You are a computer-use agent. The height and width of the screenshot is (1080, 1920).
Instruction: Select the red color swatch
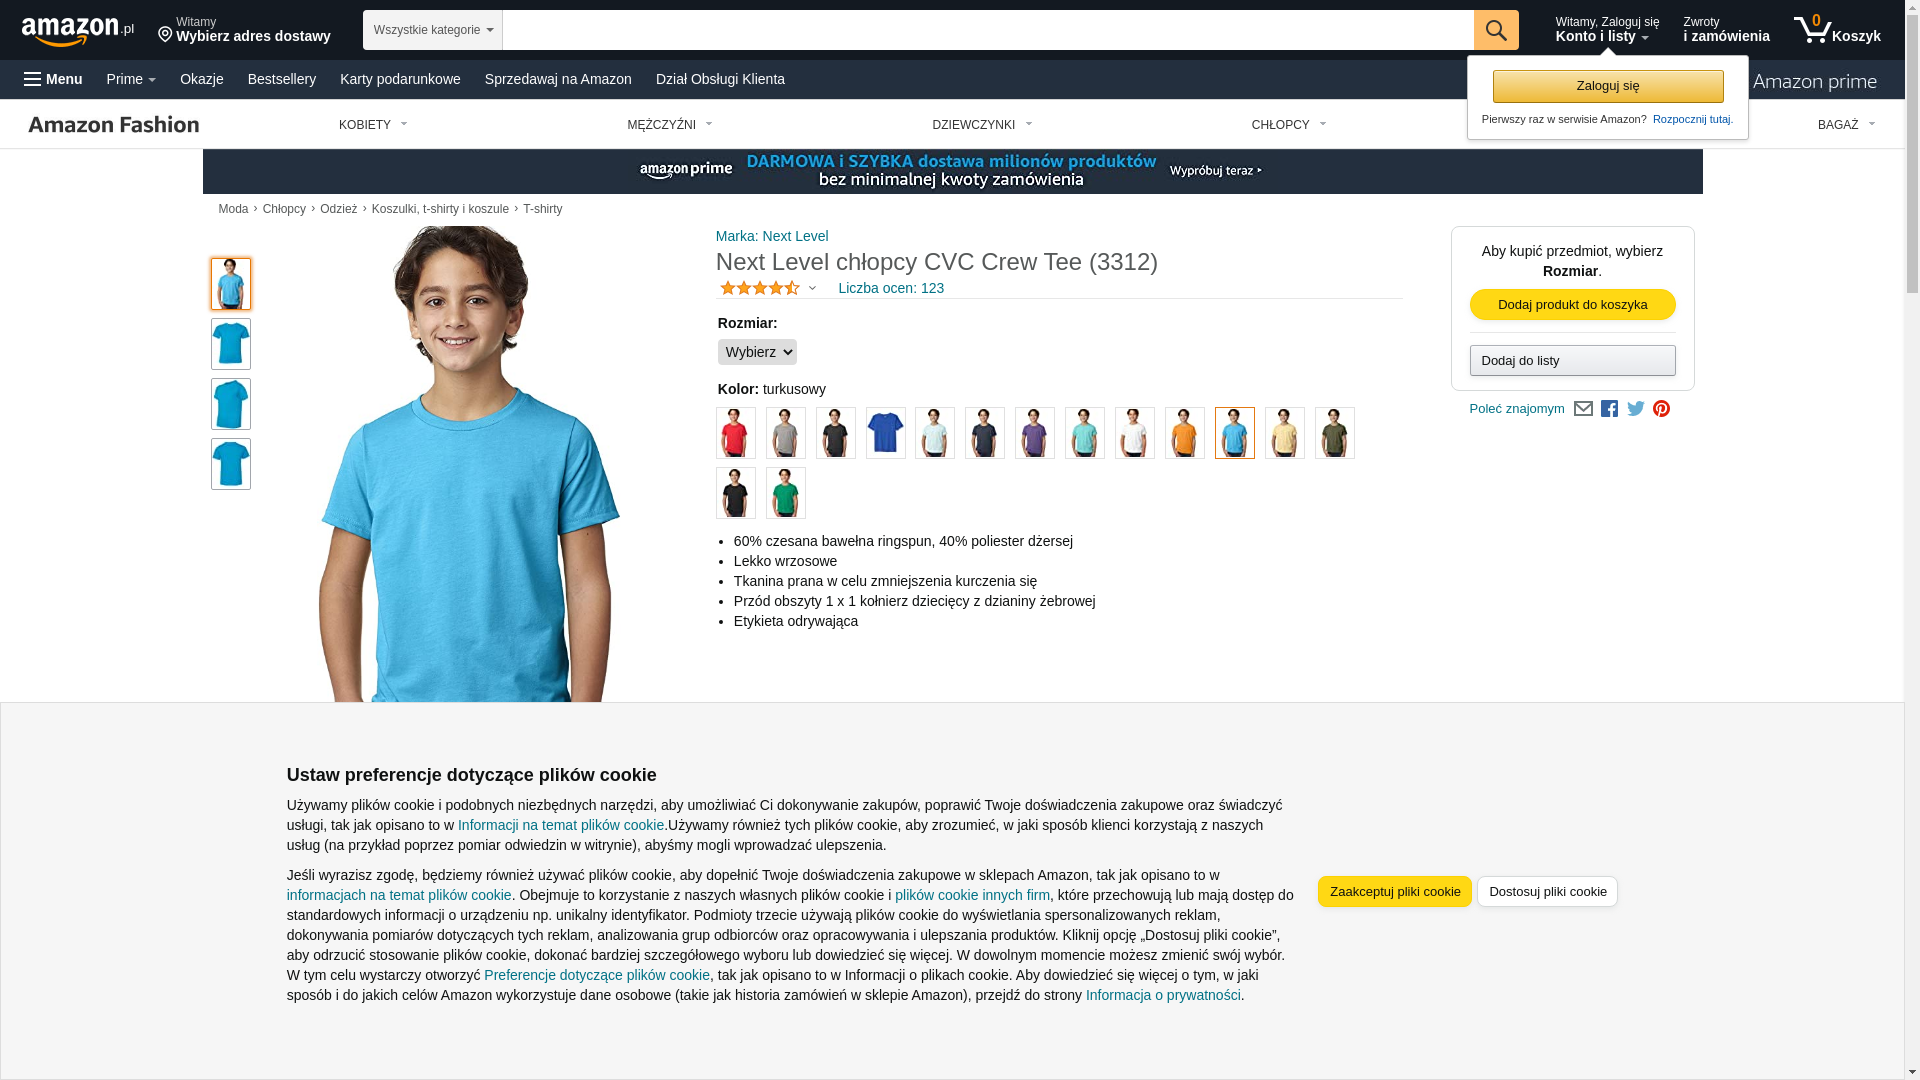(735, 433)
